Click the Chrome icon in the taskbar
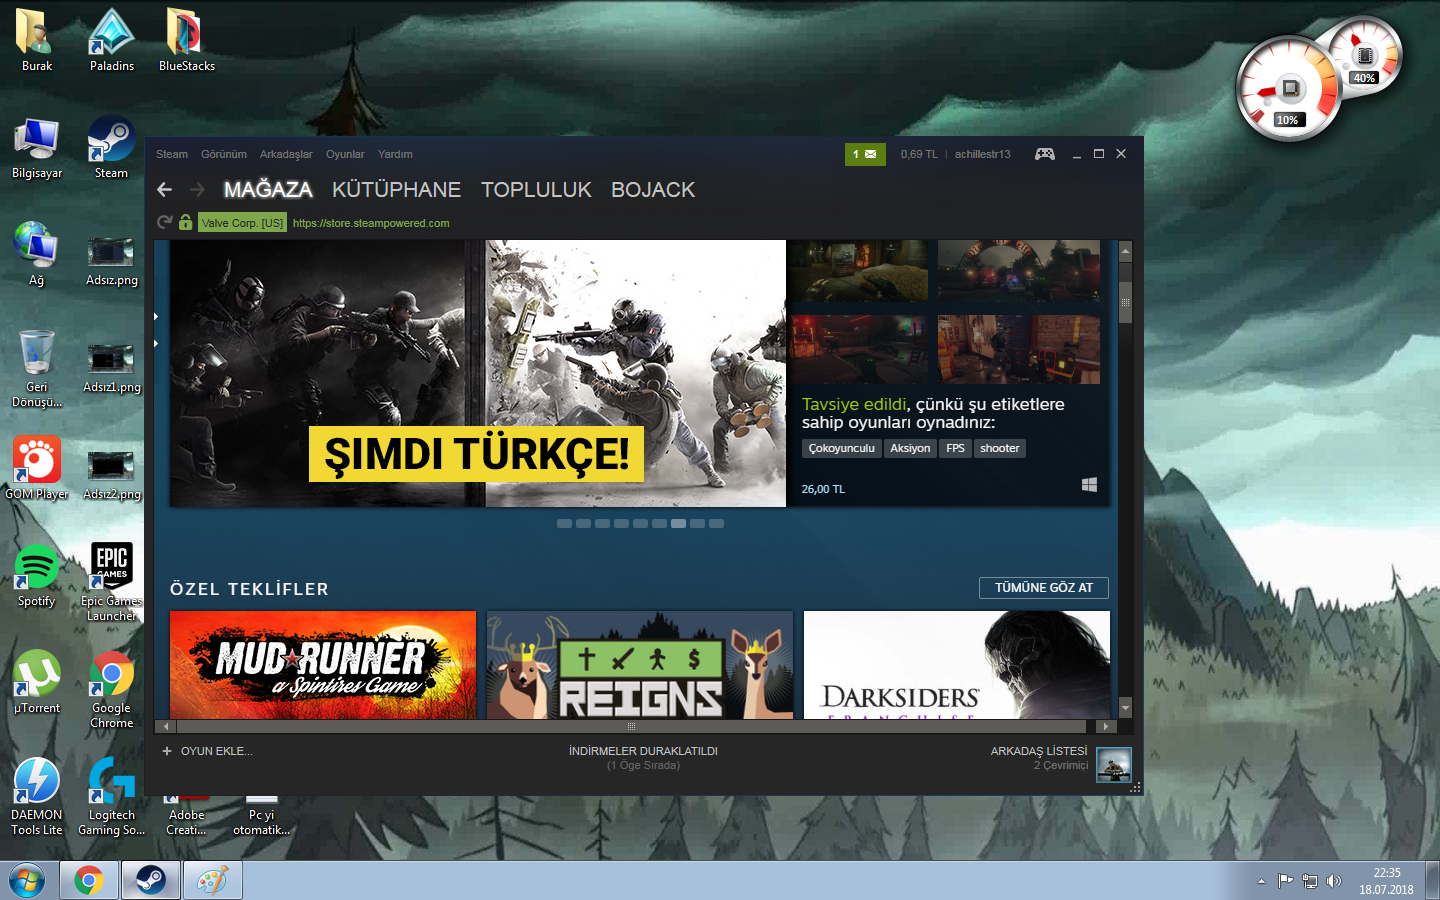Screen dimensions: 1440x900 [x=89, y=880]
